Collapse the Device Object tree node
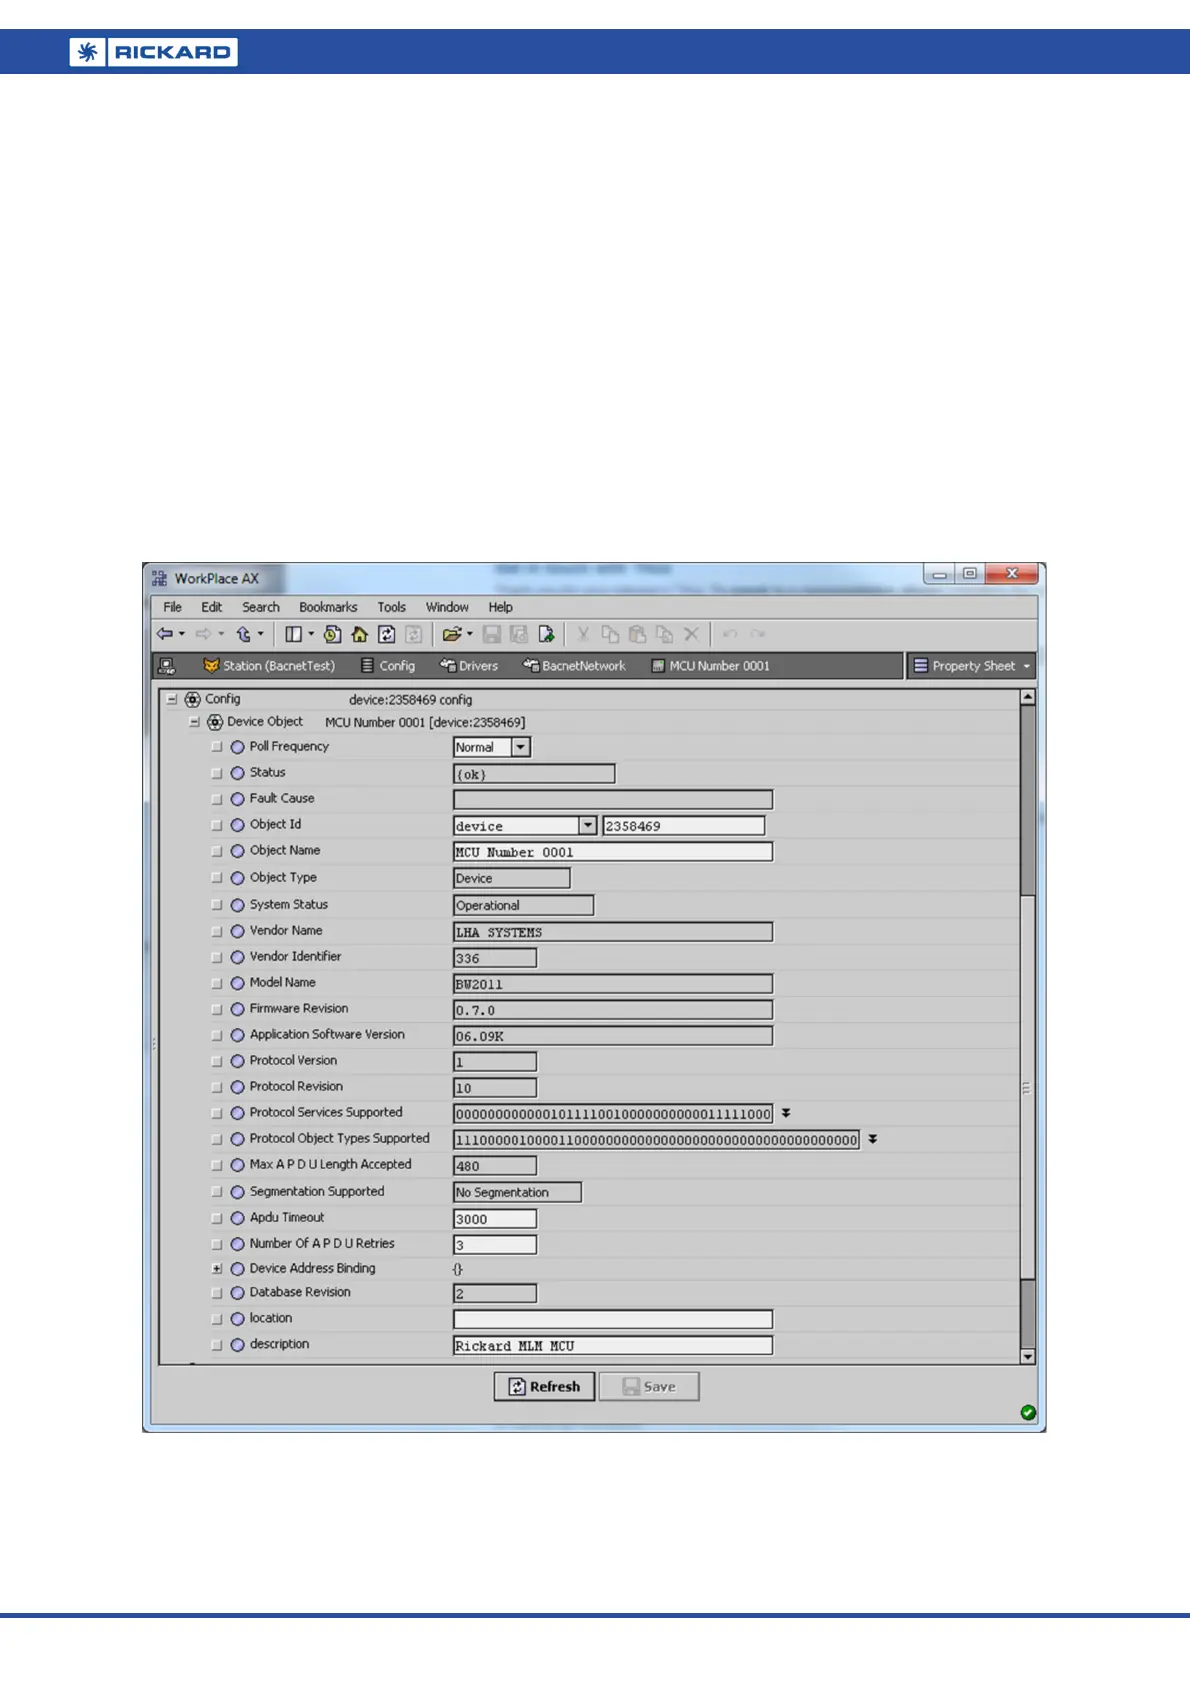 [194, 722]
